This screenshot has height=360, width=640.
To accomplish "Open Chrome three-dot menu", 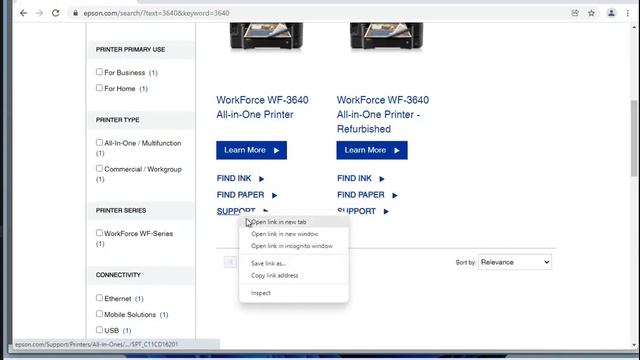I will (628, 13).
